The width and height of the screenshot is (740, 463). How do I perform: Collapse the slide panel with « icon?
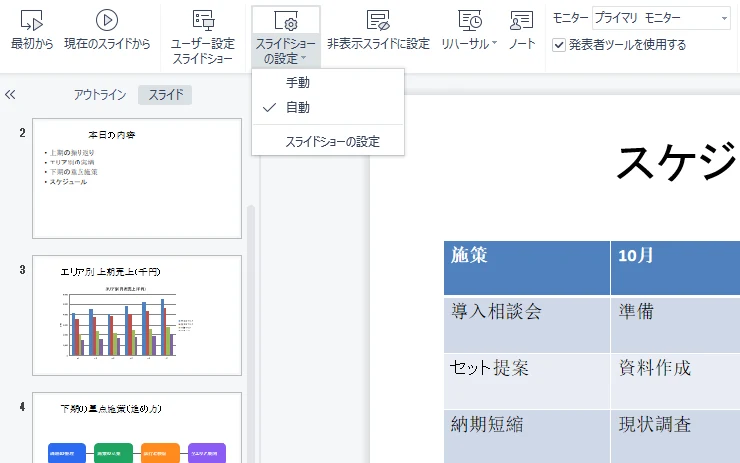click(10, 95)
